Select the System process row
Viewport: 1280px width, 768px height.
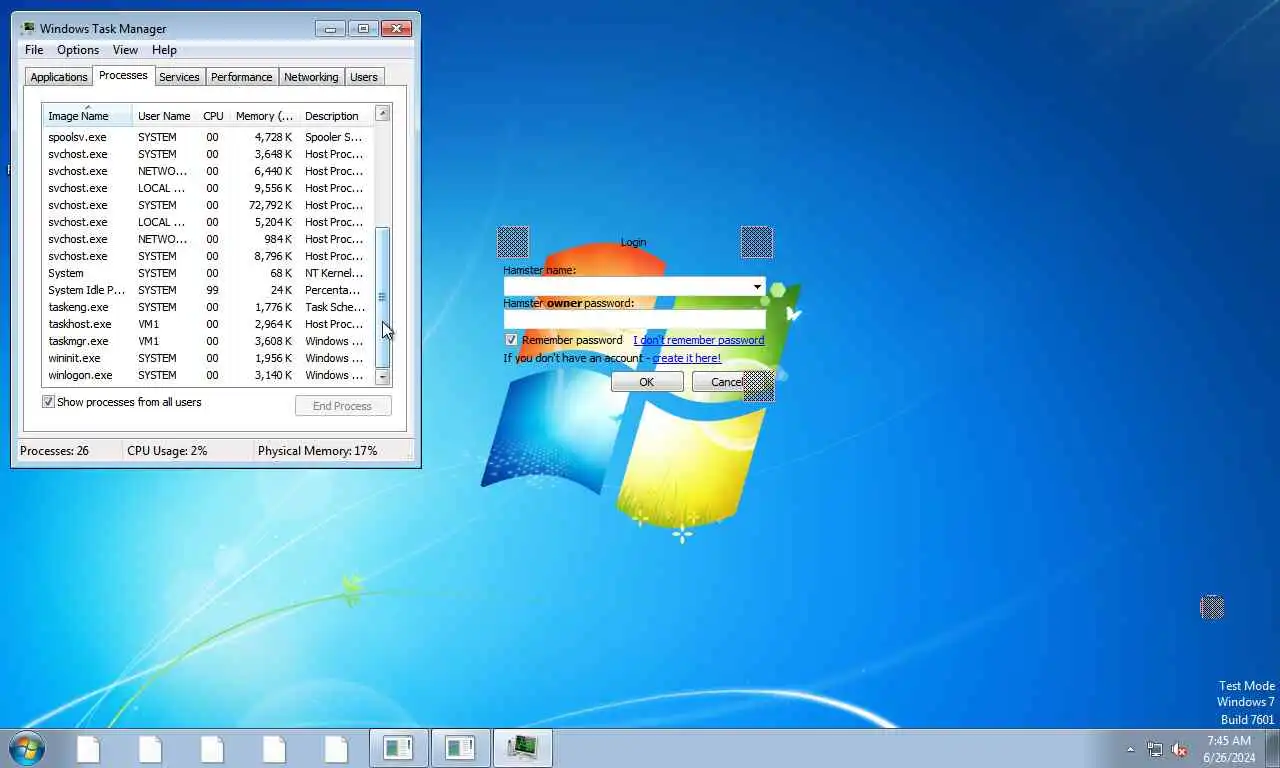pos(208,273)
